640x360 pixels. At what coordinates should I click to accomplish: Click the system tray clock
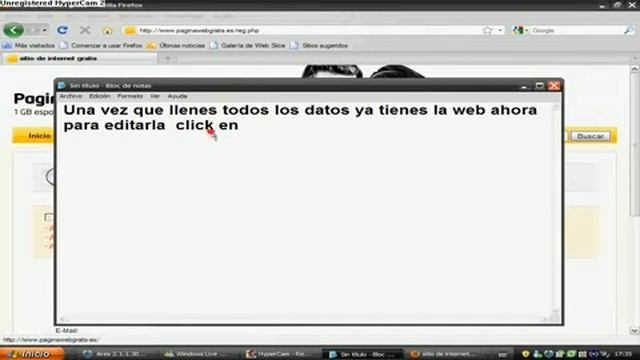click(624, 354)
